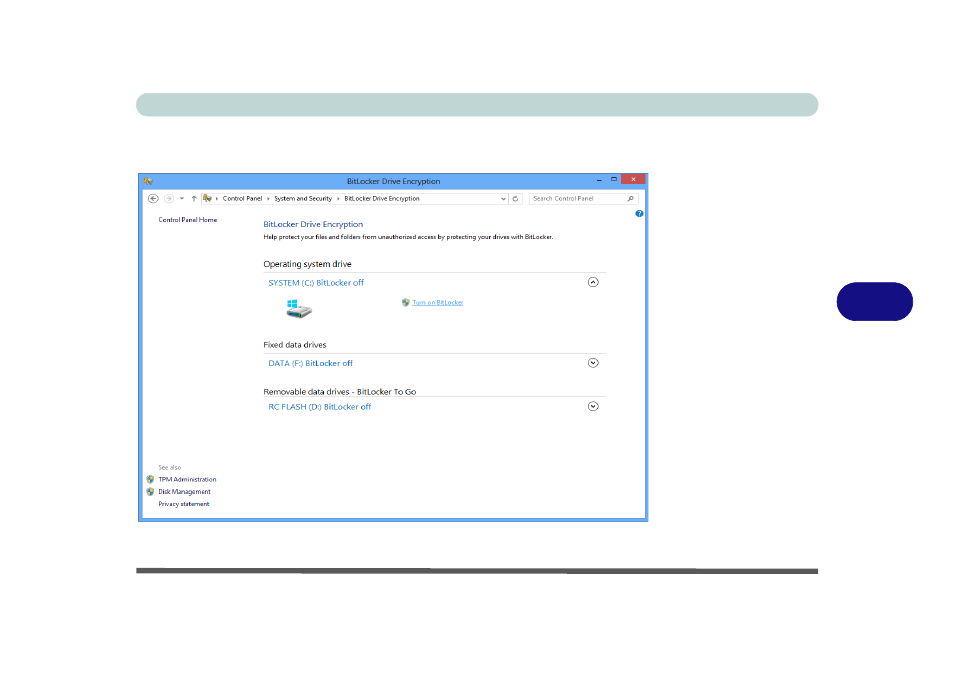
Task: Open Privacy statement link
Action: [184, 504]
